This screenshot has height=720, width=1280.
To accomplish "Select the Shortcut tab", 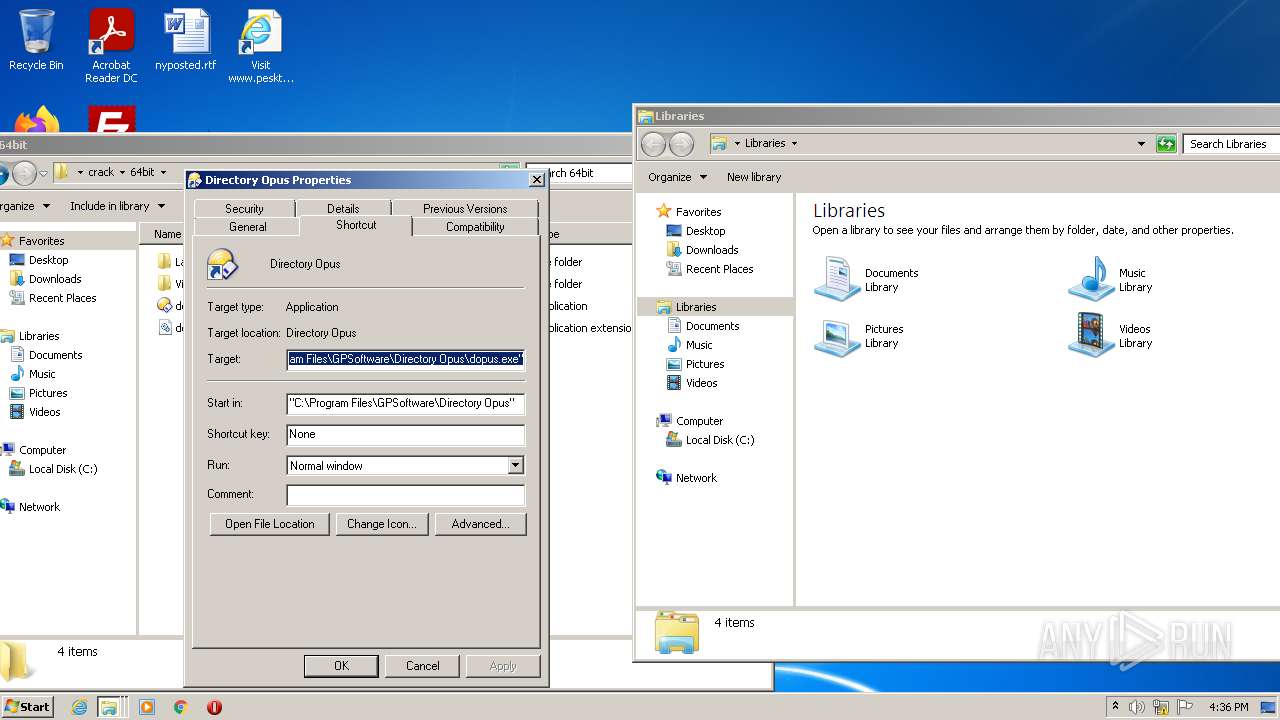I will [356, 225].
